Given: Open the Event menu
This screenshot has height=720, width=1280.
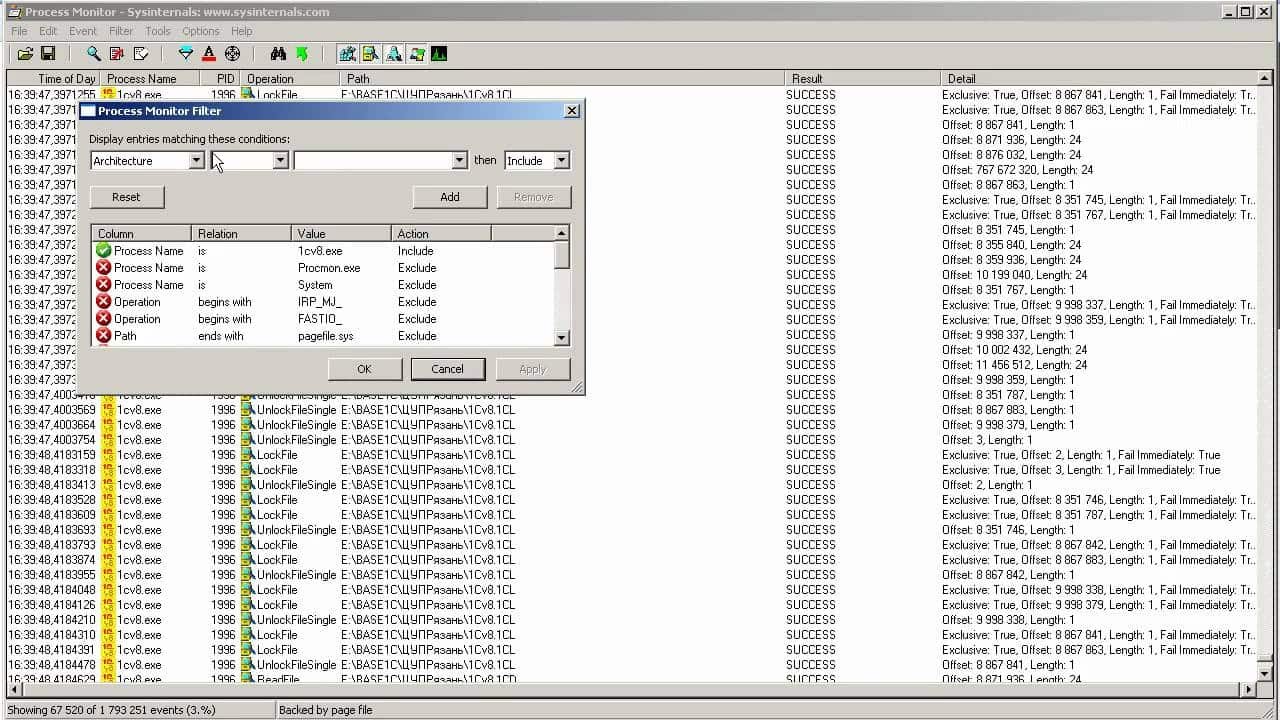Looking at the screenshot, I should [x=83, y=31].
